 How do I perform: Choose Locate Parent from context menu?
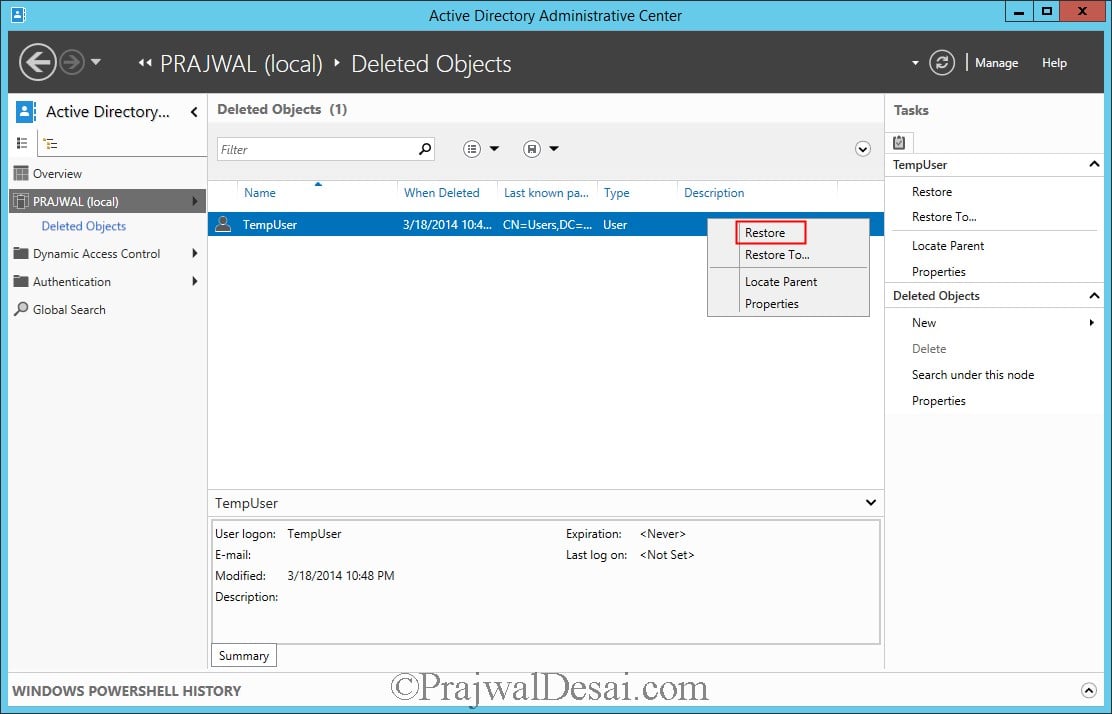tap(781, 281)
